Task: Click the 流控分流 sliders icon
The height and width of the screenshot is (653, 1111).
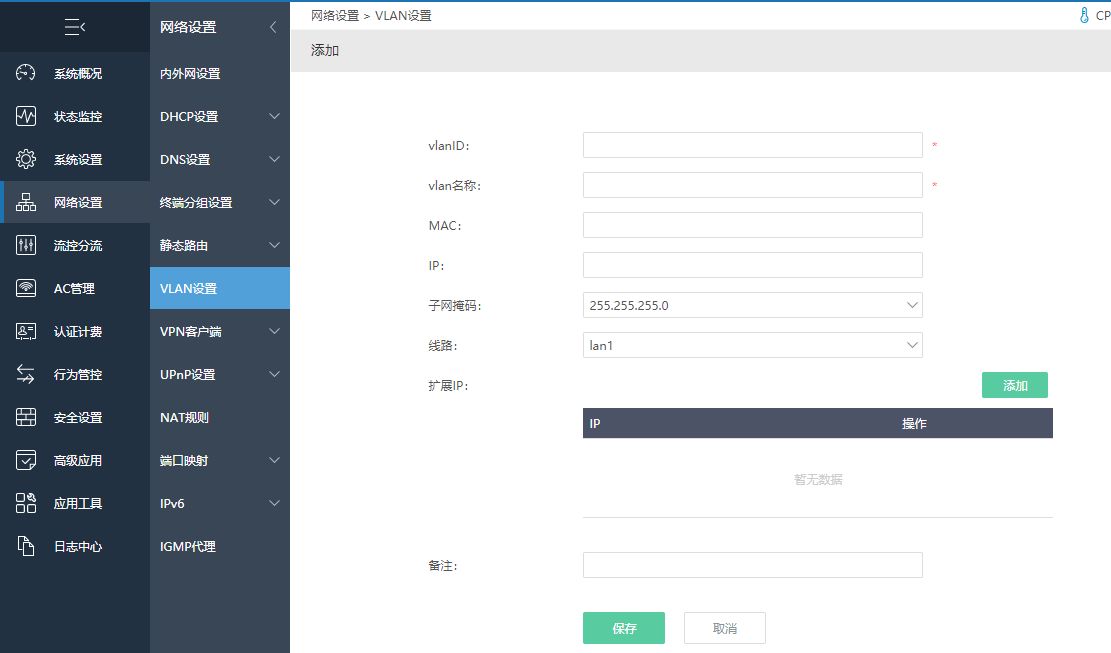Action: [x=26, y=245]
